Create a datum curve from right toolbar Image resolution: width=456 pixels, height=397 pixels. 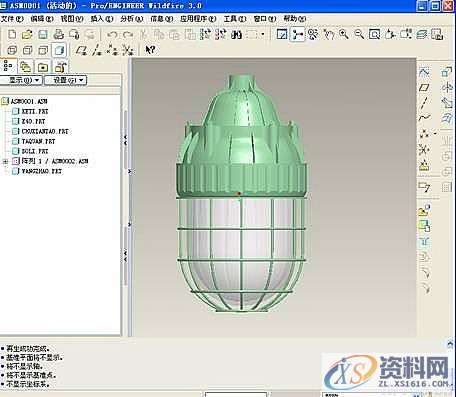pyautogui.click(x=424, y=118)
